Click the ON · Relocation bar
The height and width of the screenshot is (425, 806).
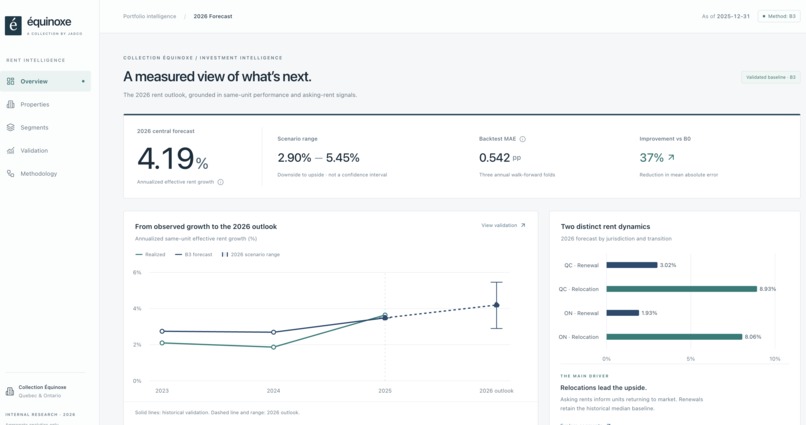tap(674, 337)
